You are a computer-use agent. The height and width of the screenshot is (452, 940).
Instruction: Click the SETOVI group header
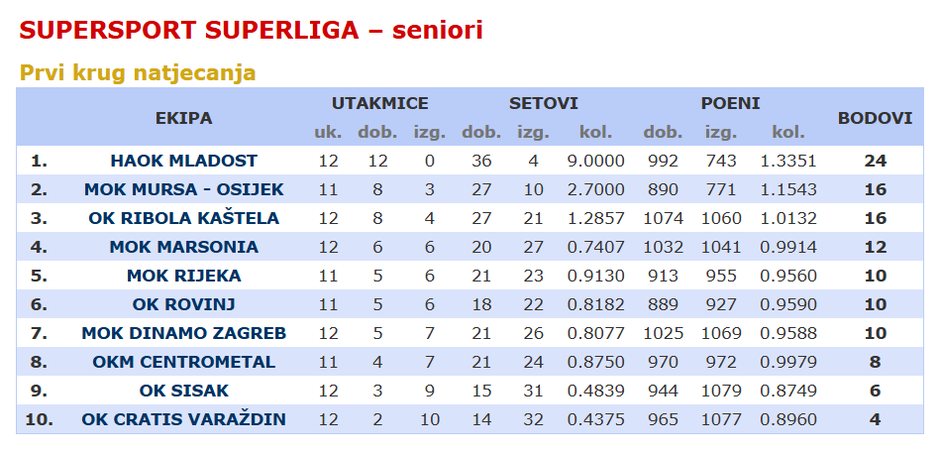[x=544, y=104]
